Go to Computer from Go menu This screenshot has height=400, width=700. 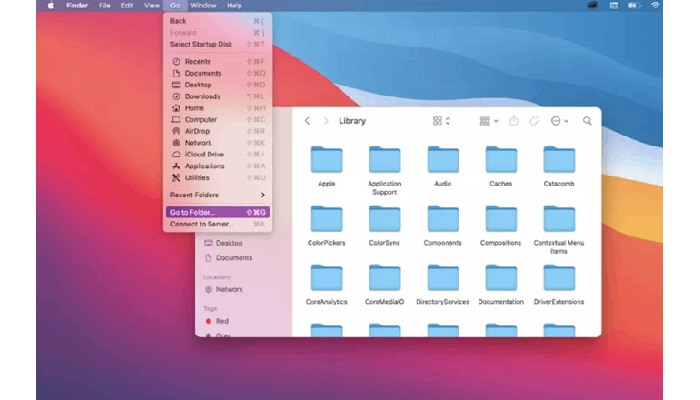pos(217,120)
